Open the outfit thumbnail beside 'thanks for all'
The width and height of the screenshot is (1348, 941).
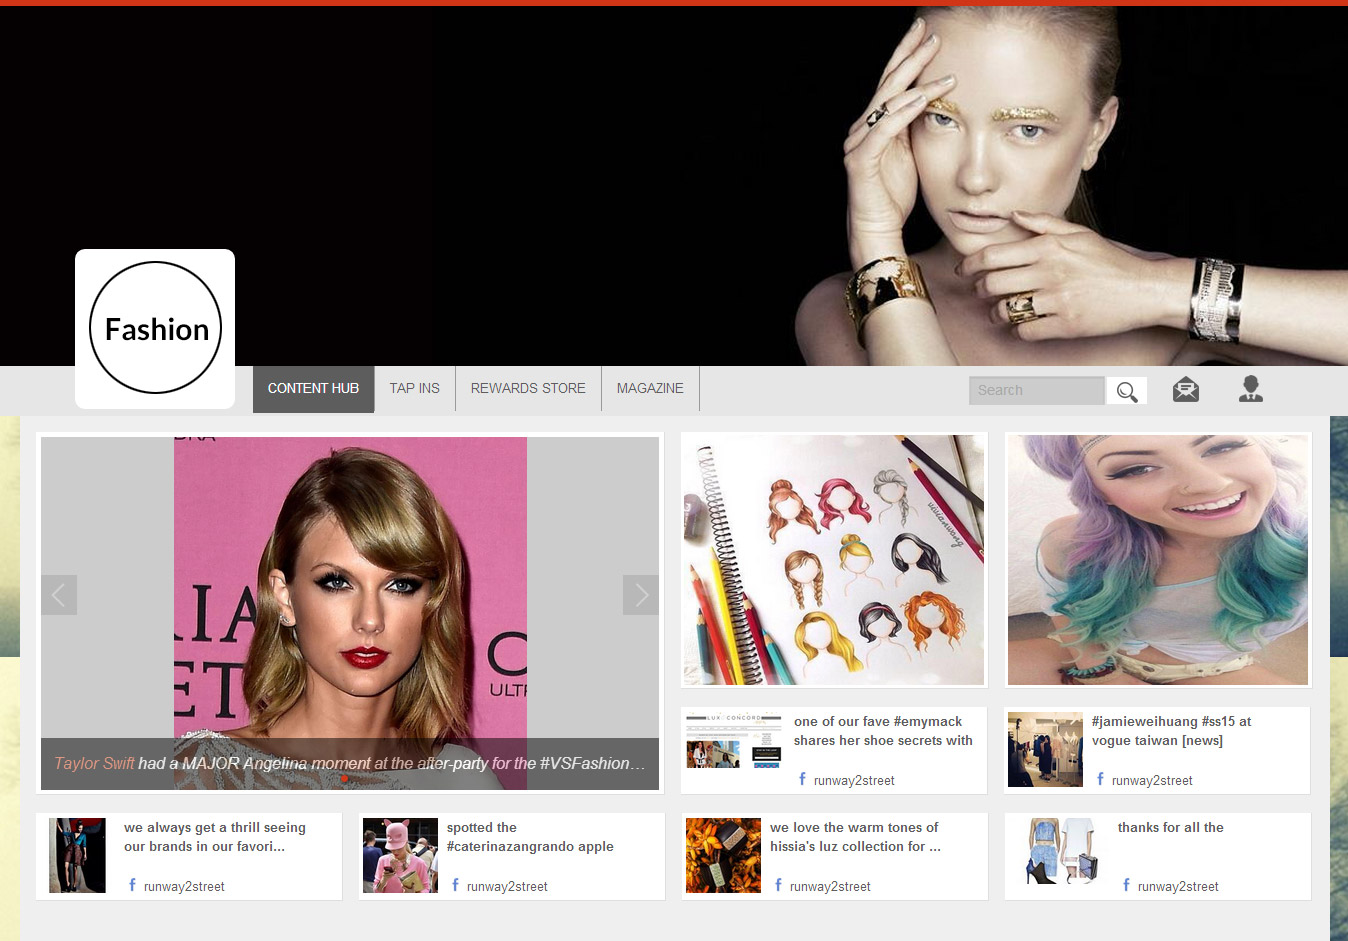coord(1061,852)
